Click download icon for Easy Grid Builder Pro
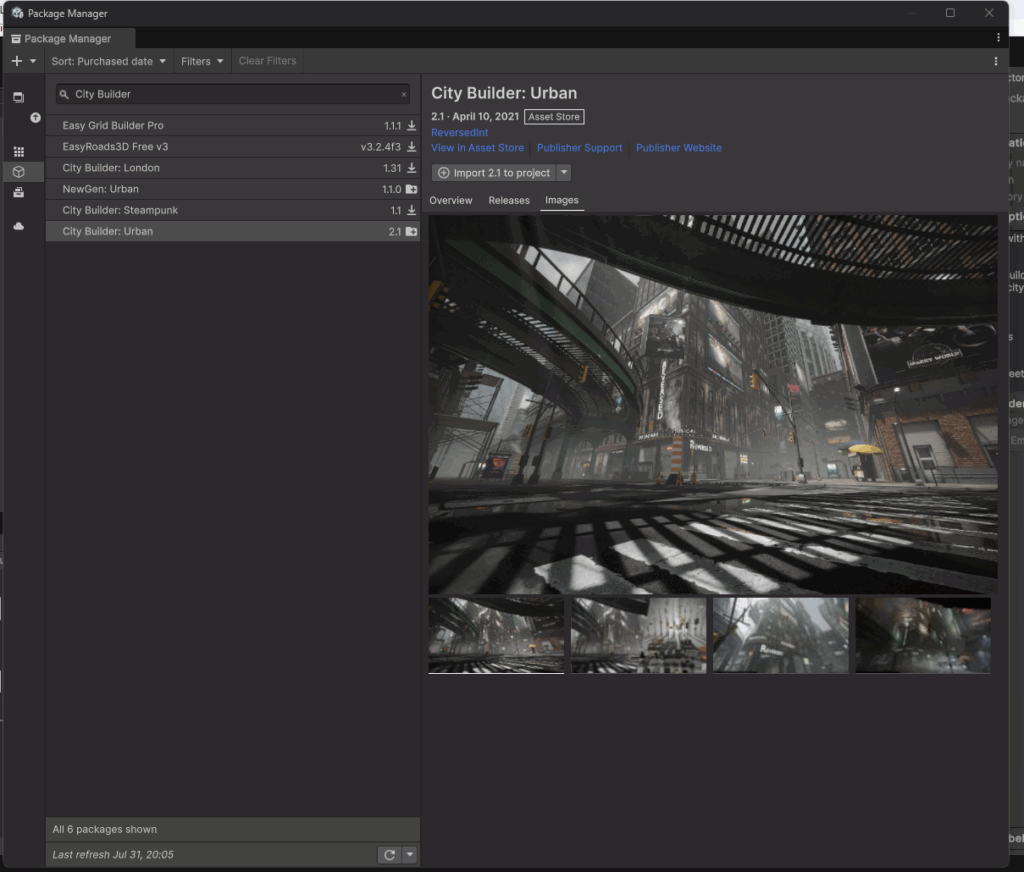 (x=411, y=126)
